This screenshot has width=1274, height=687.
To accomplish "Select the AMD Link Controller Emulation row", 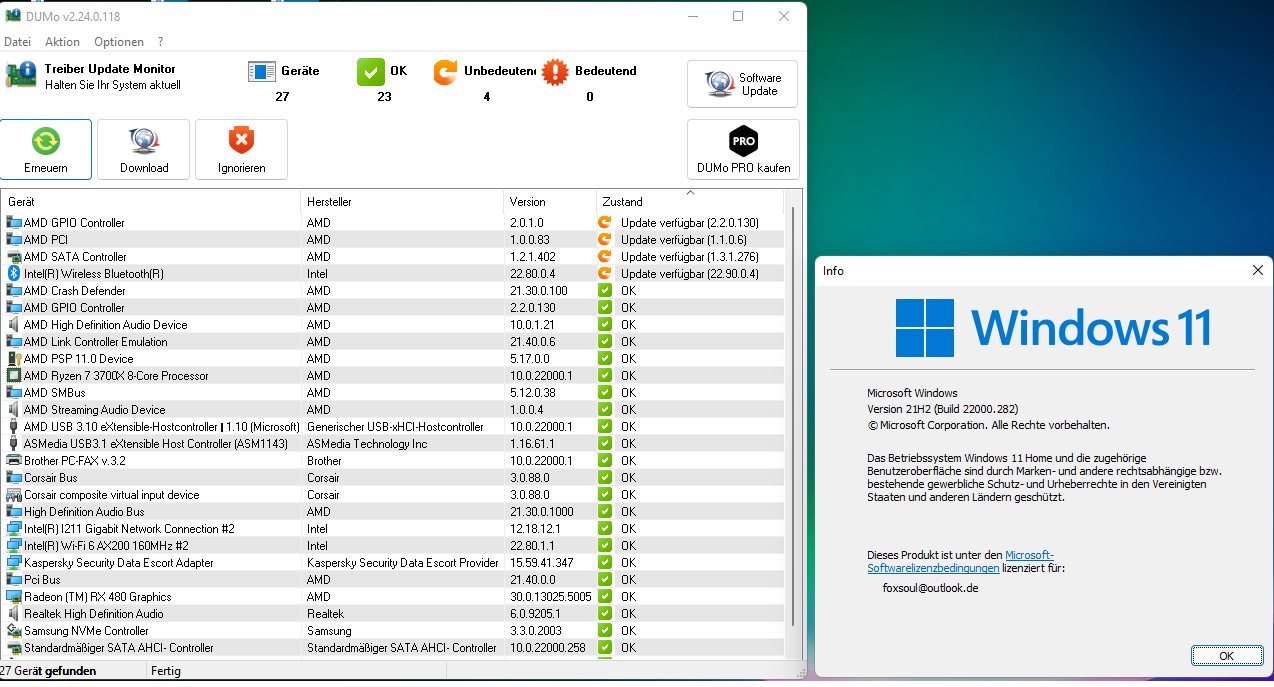I will pyautogui.click(x=393, y=342).
